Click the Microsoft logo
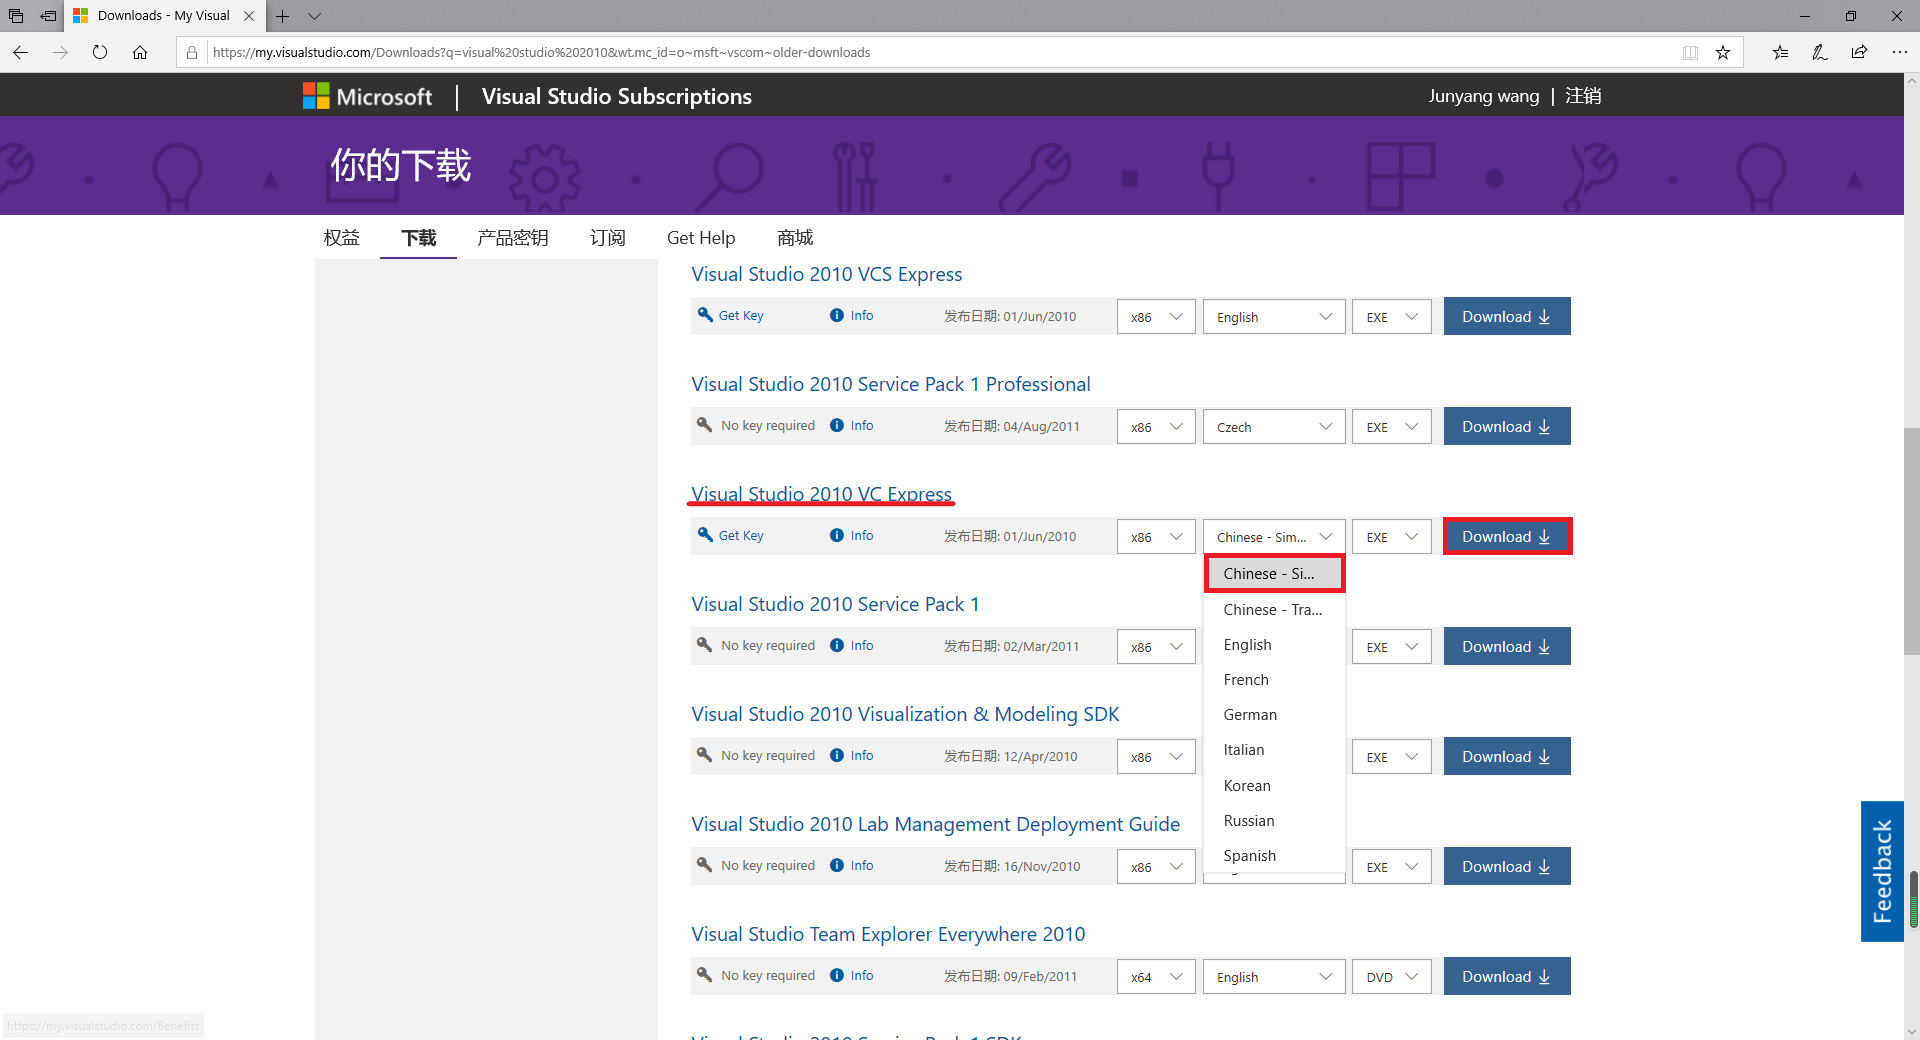Screen dimensions: 1920x1040 coord(367,96)
